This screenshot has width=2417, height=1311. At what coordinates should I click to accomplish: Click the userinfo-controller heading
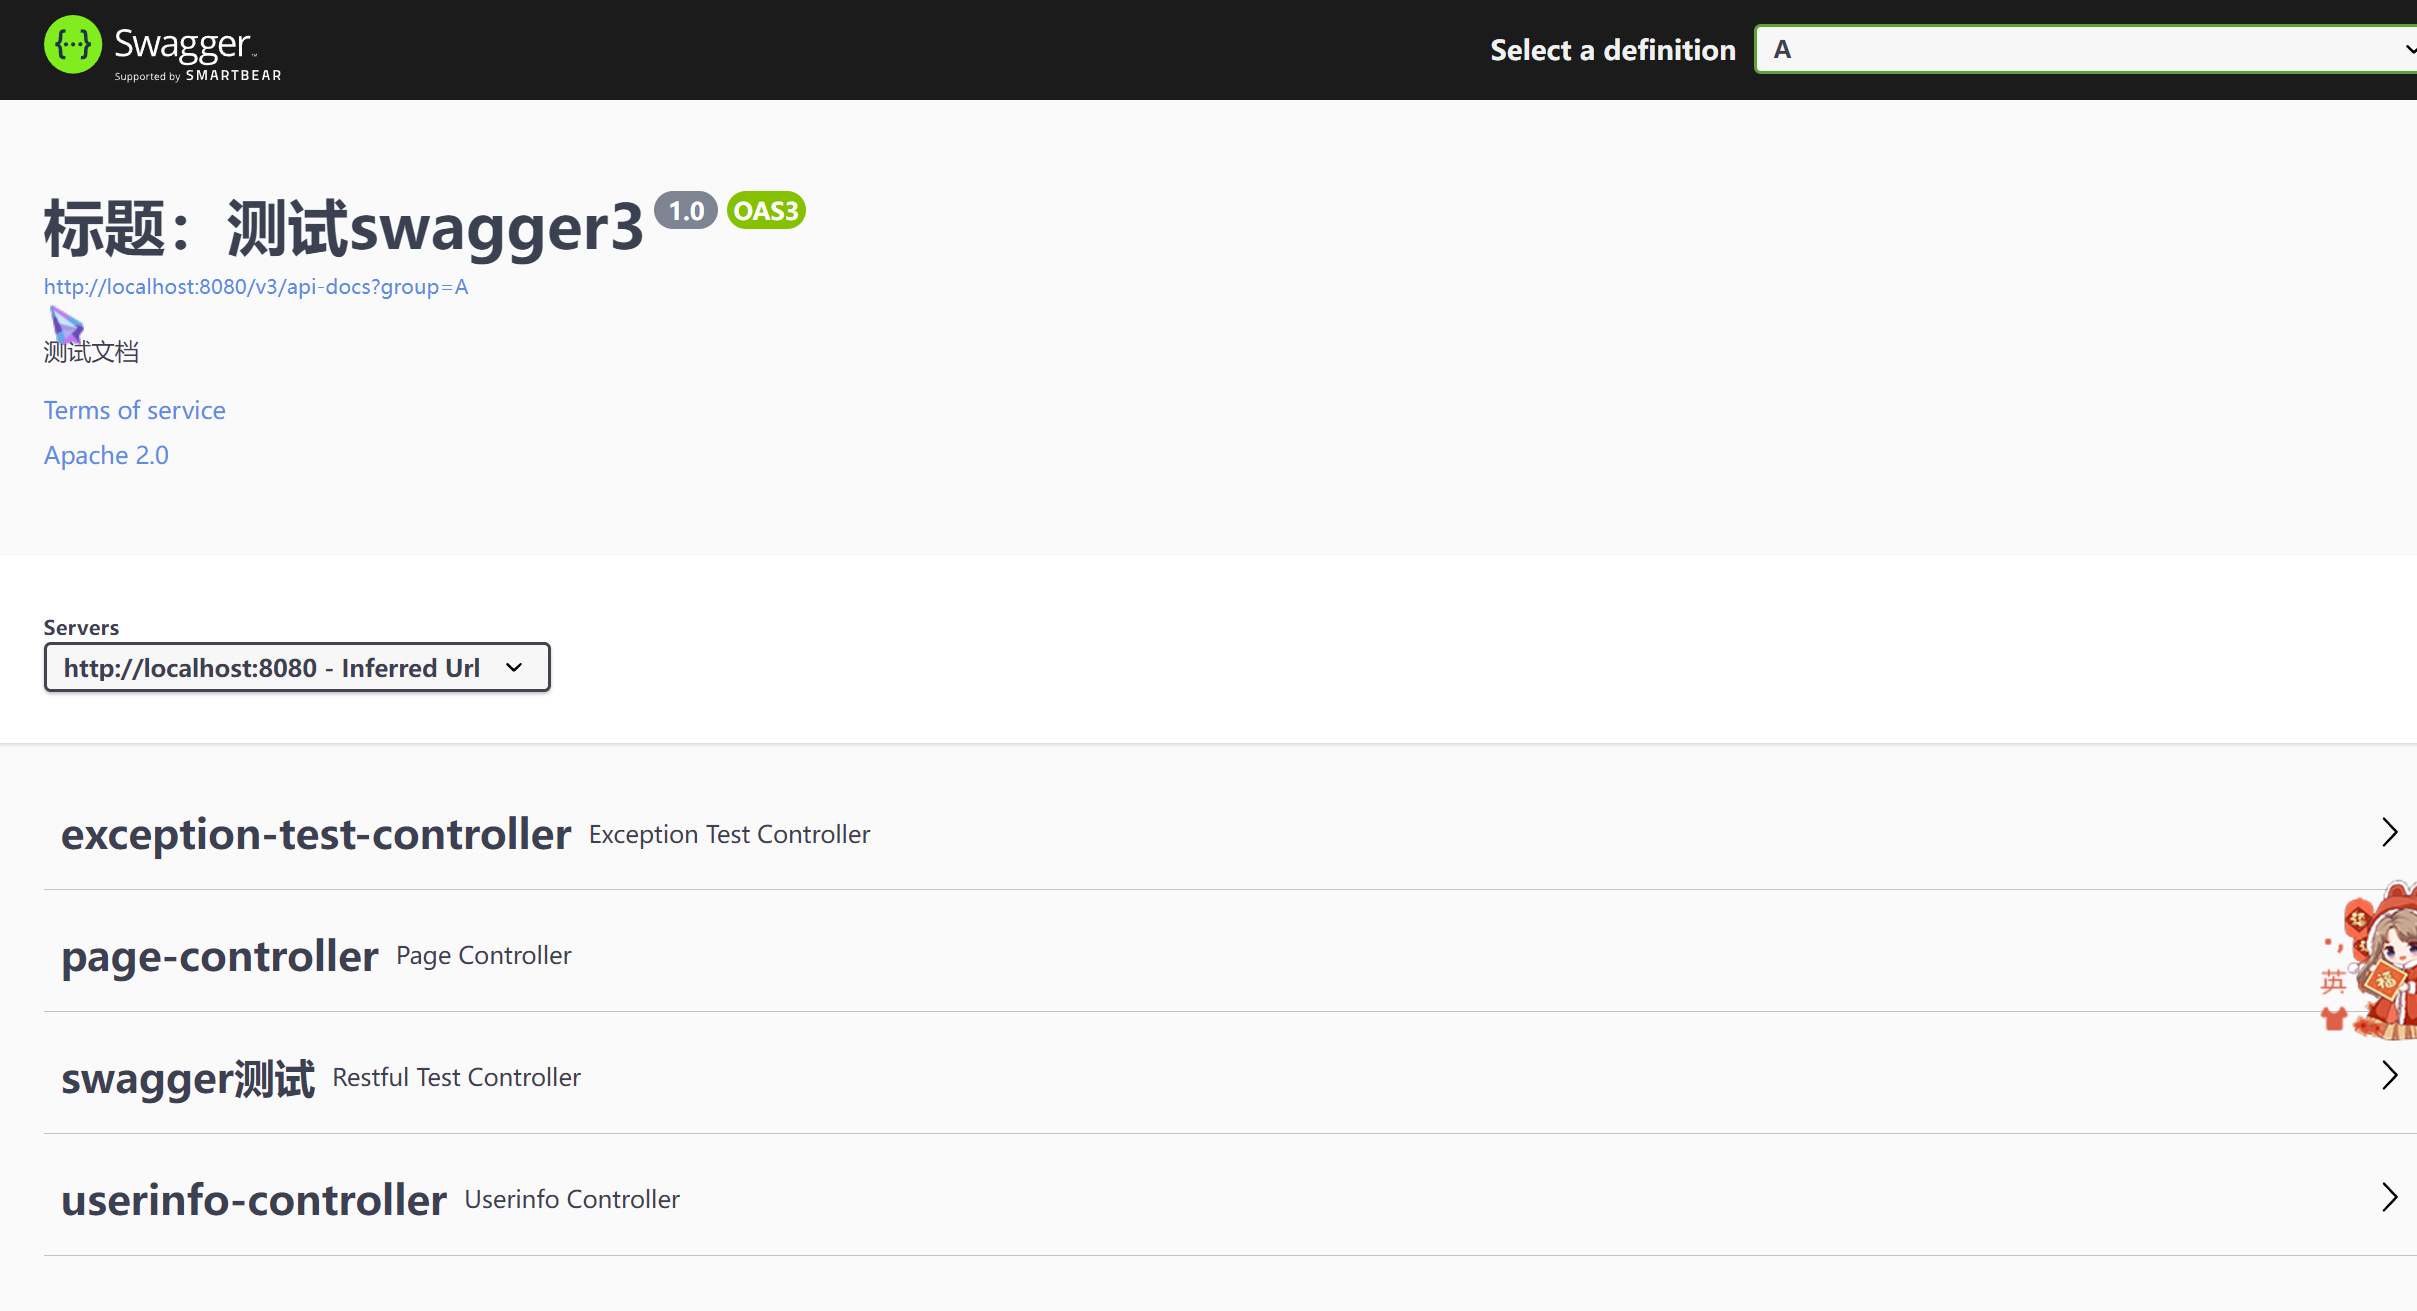(254, 1200)
